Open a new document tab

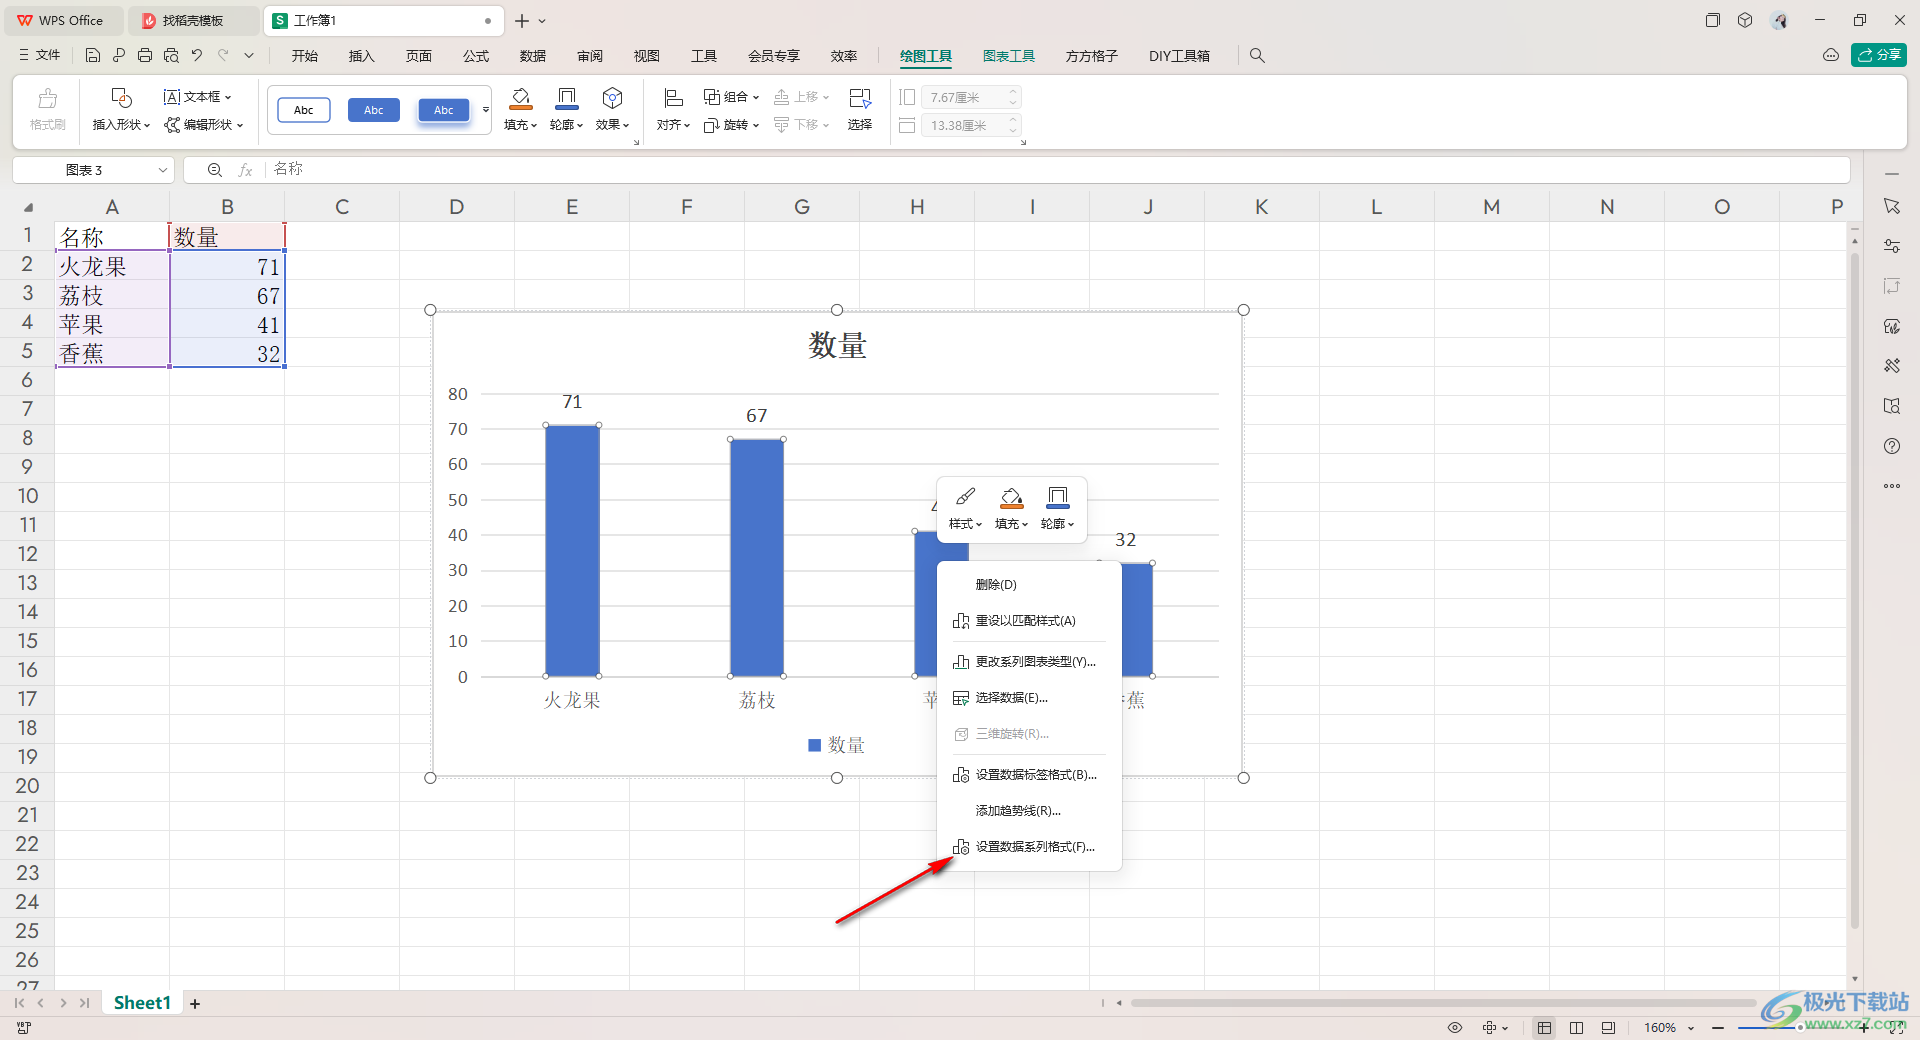coord(521,20)
